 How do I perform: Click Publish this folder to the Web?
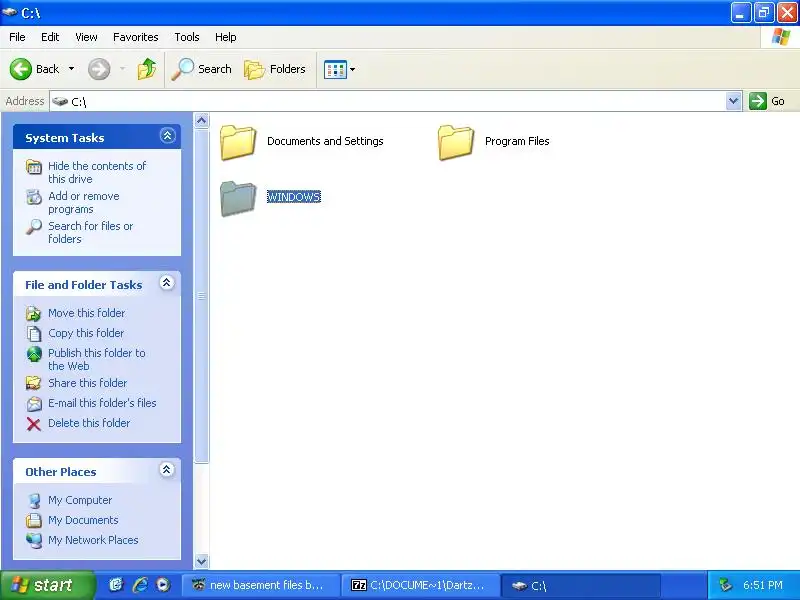(96, 359)
